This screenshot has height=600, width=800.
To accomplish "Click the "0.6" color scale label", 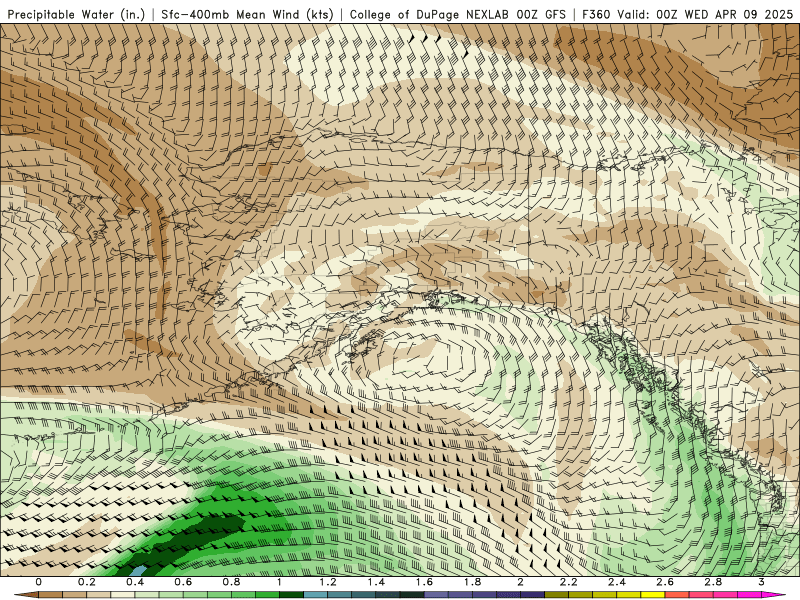I will pos(183,582).
